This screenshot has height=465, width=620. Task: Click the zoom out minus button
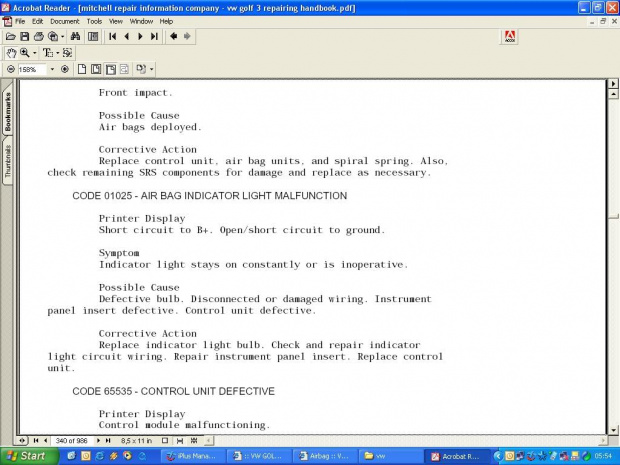click(x=11, y=69)
